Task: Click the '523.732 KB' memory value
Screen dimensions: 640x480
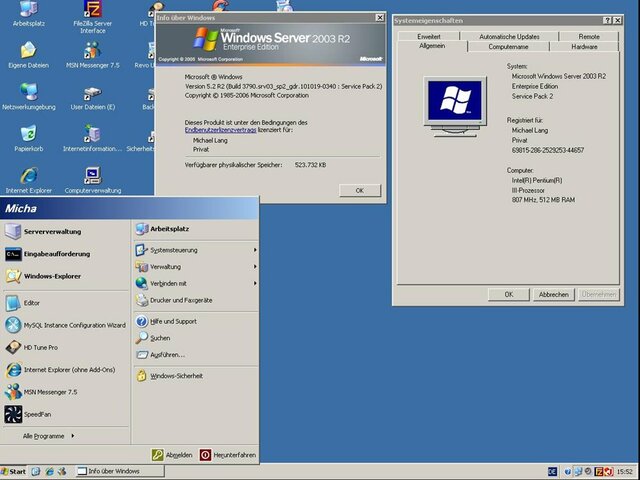Action: (310, 165)
